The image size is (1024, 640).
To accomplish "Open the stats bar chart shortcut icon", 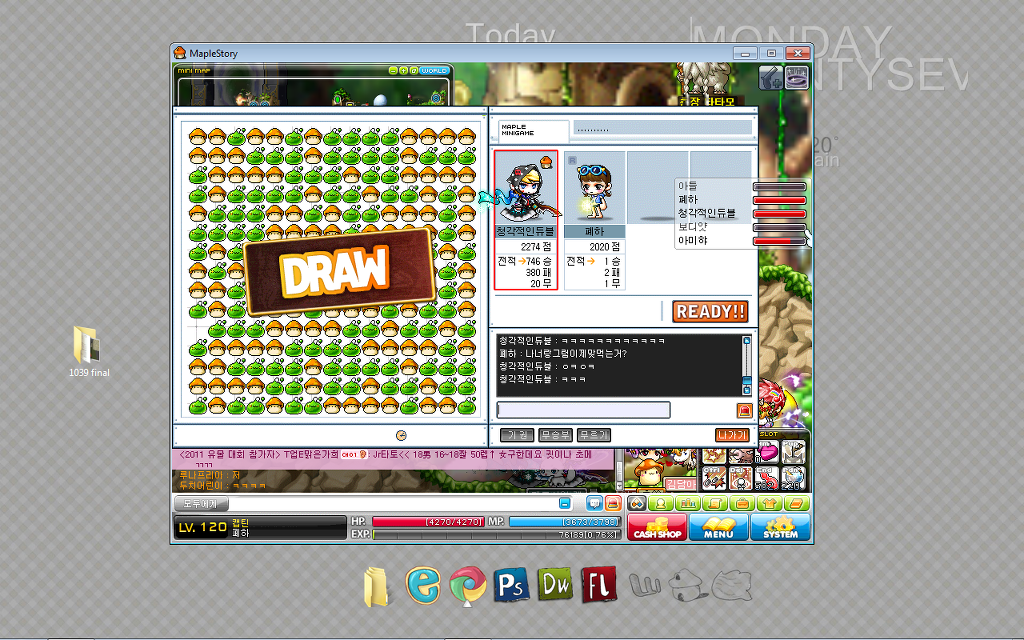I will click(688, 504).
